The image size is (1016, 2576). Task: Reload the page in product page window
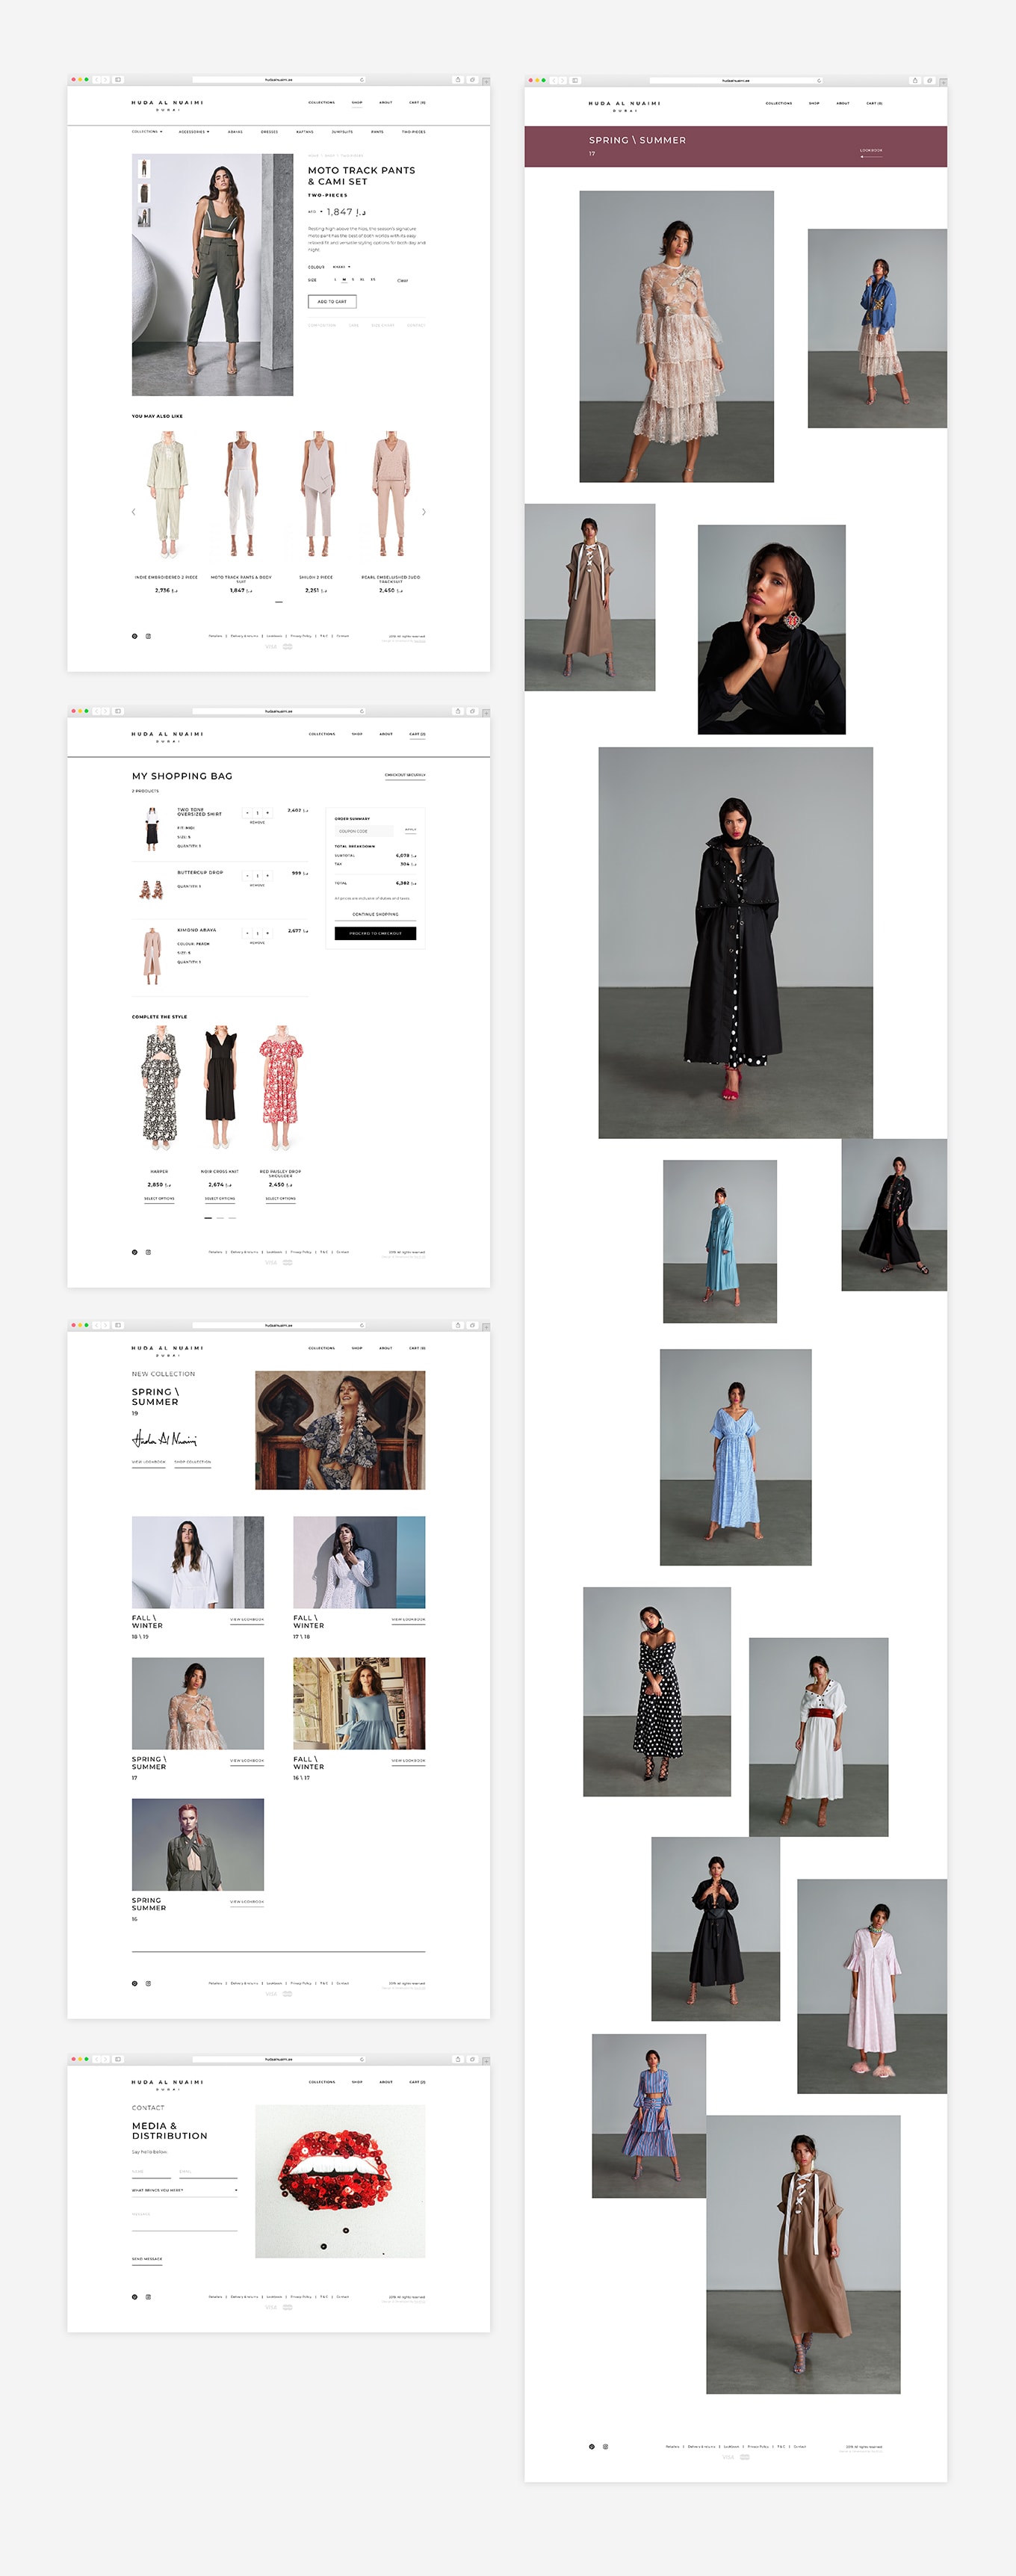361,80
